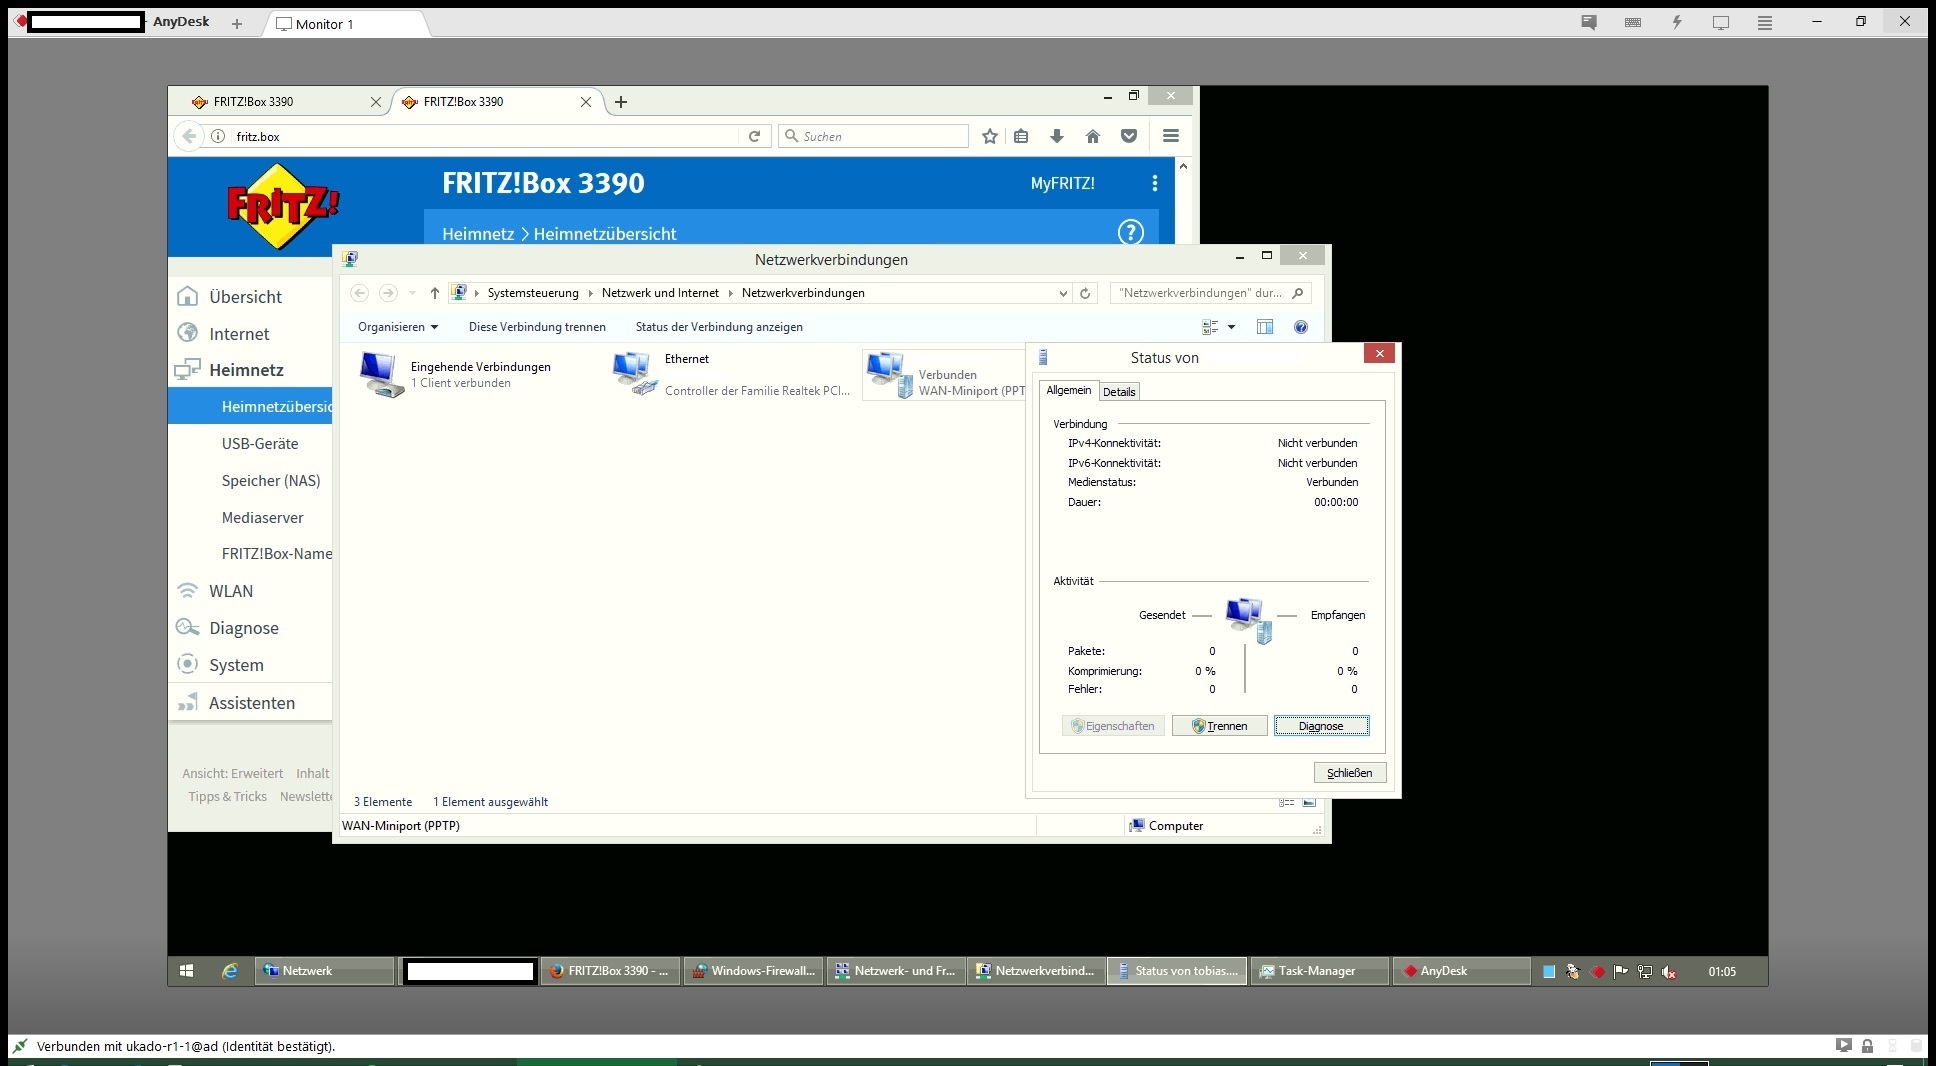Screen dimensions: 1936x1066
Task: Add a new AnyDesk session tab
Action: [237, 24]
